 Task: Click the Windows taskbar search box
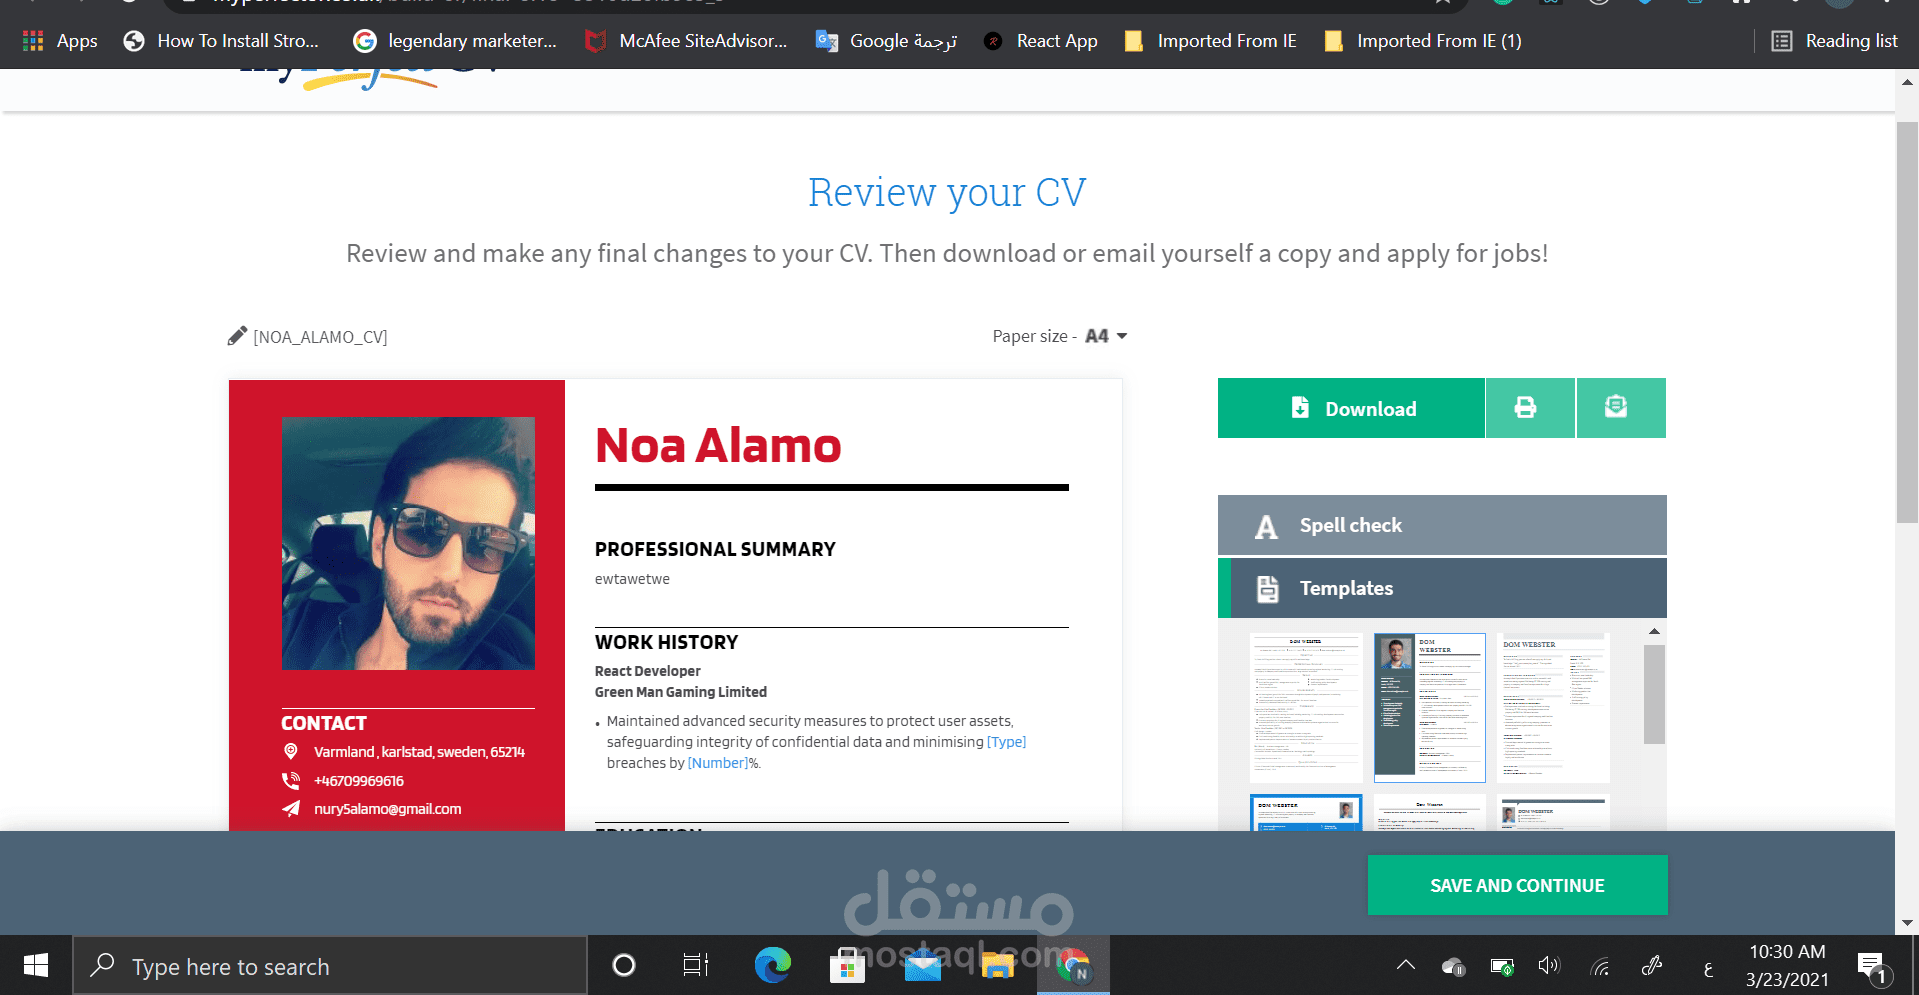pos(330,966)
